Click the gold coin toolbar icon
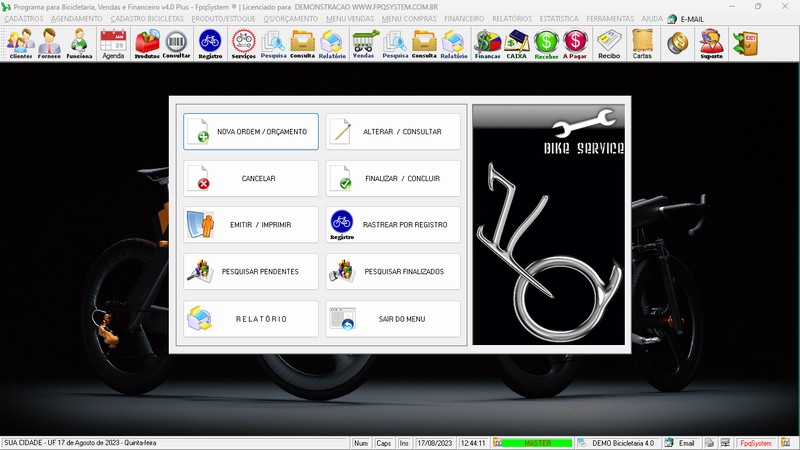The image size is (800, 450). click(678, 43)
